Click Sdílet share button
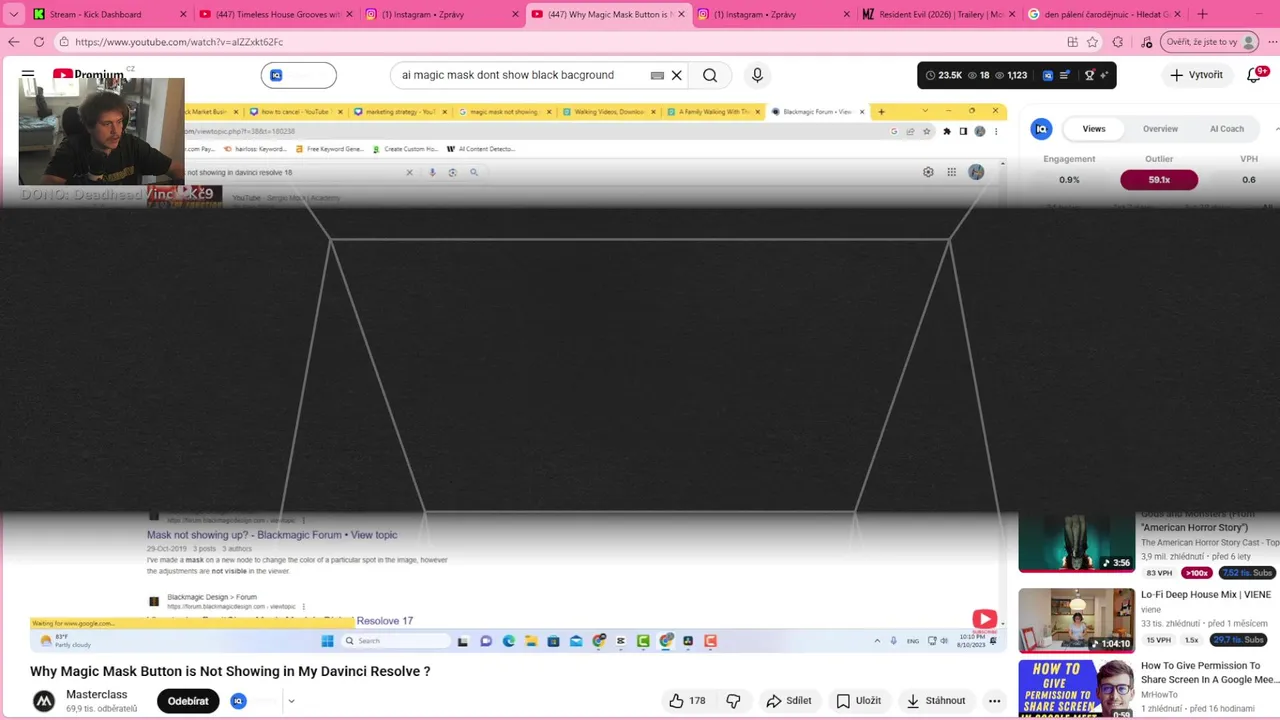The width and height of the screenshot is (1280, 720). pos(788,701)
